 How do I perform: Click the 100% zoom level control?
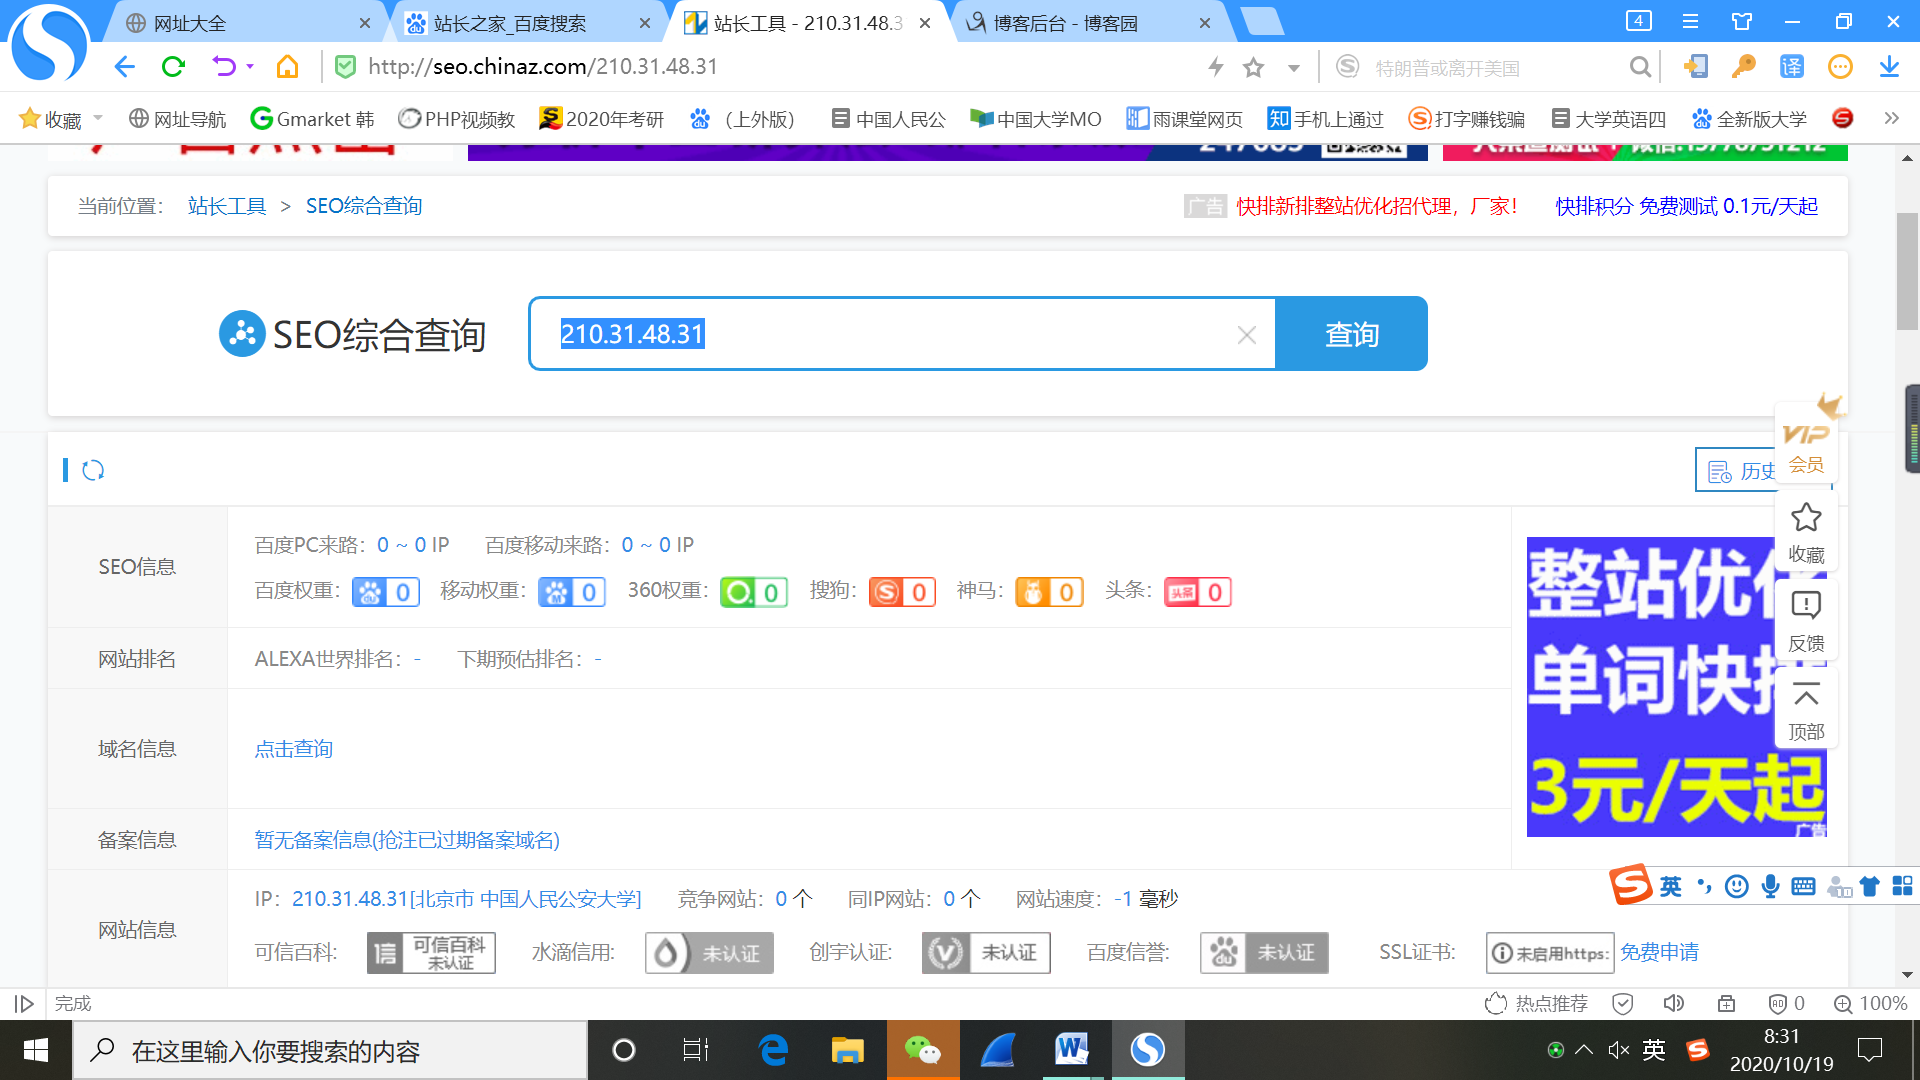coord(1870,1003)
